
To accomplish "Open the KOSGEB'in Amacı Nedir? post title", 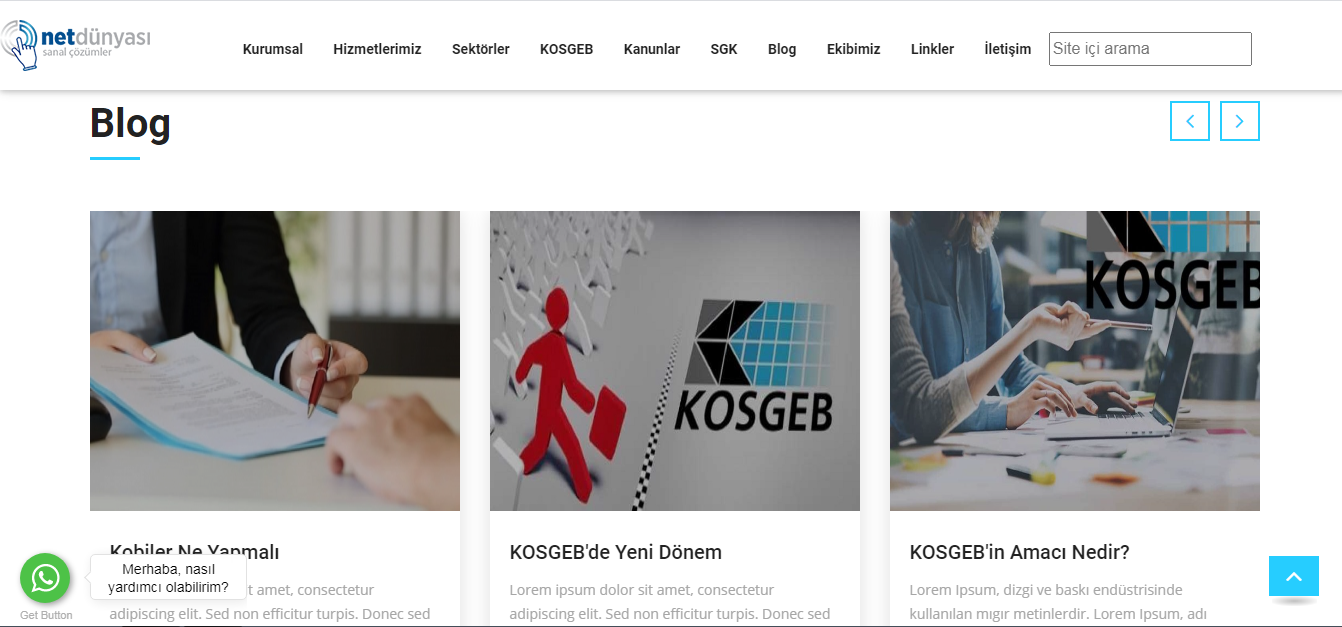I will pyautogui.click(x=1020, y=552).
